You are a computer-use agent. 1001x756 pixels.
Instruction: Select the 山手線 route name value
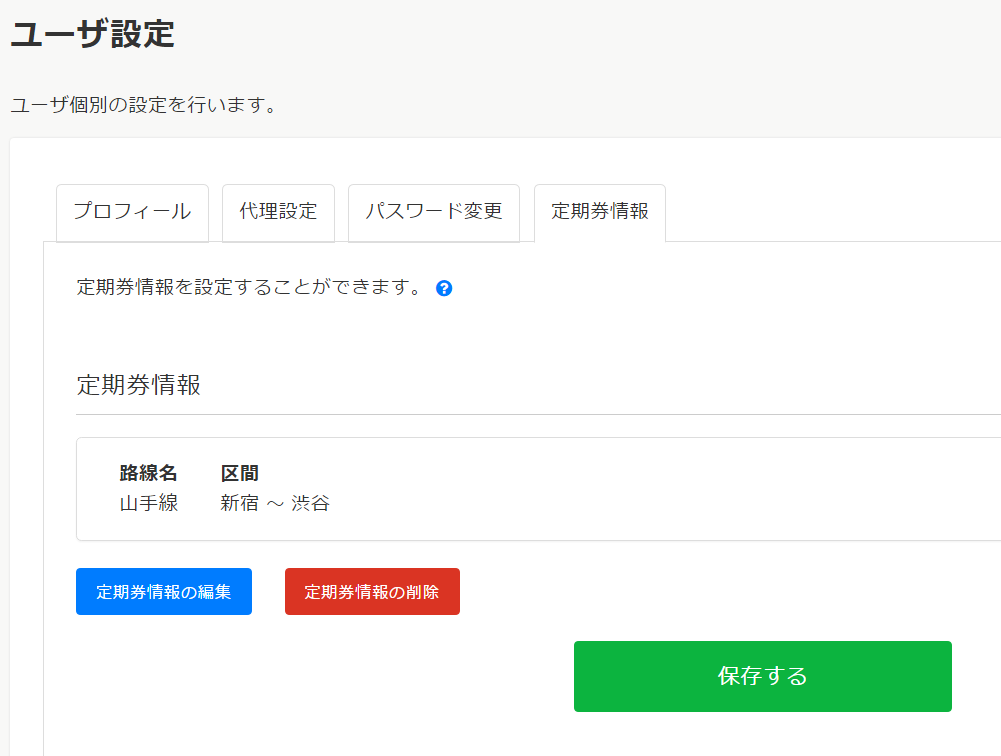[x=149, y=503]
